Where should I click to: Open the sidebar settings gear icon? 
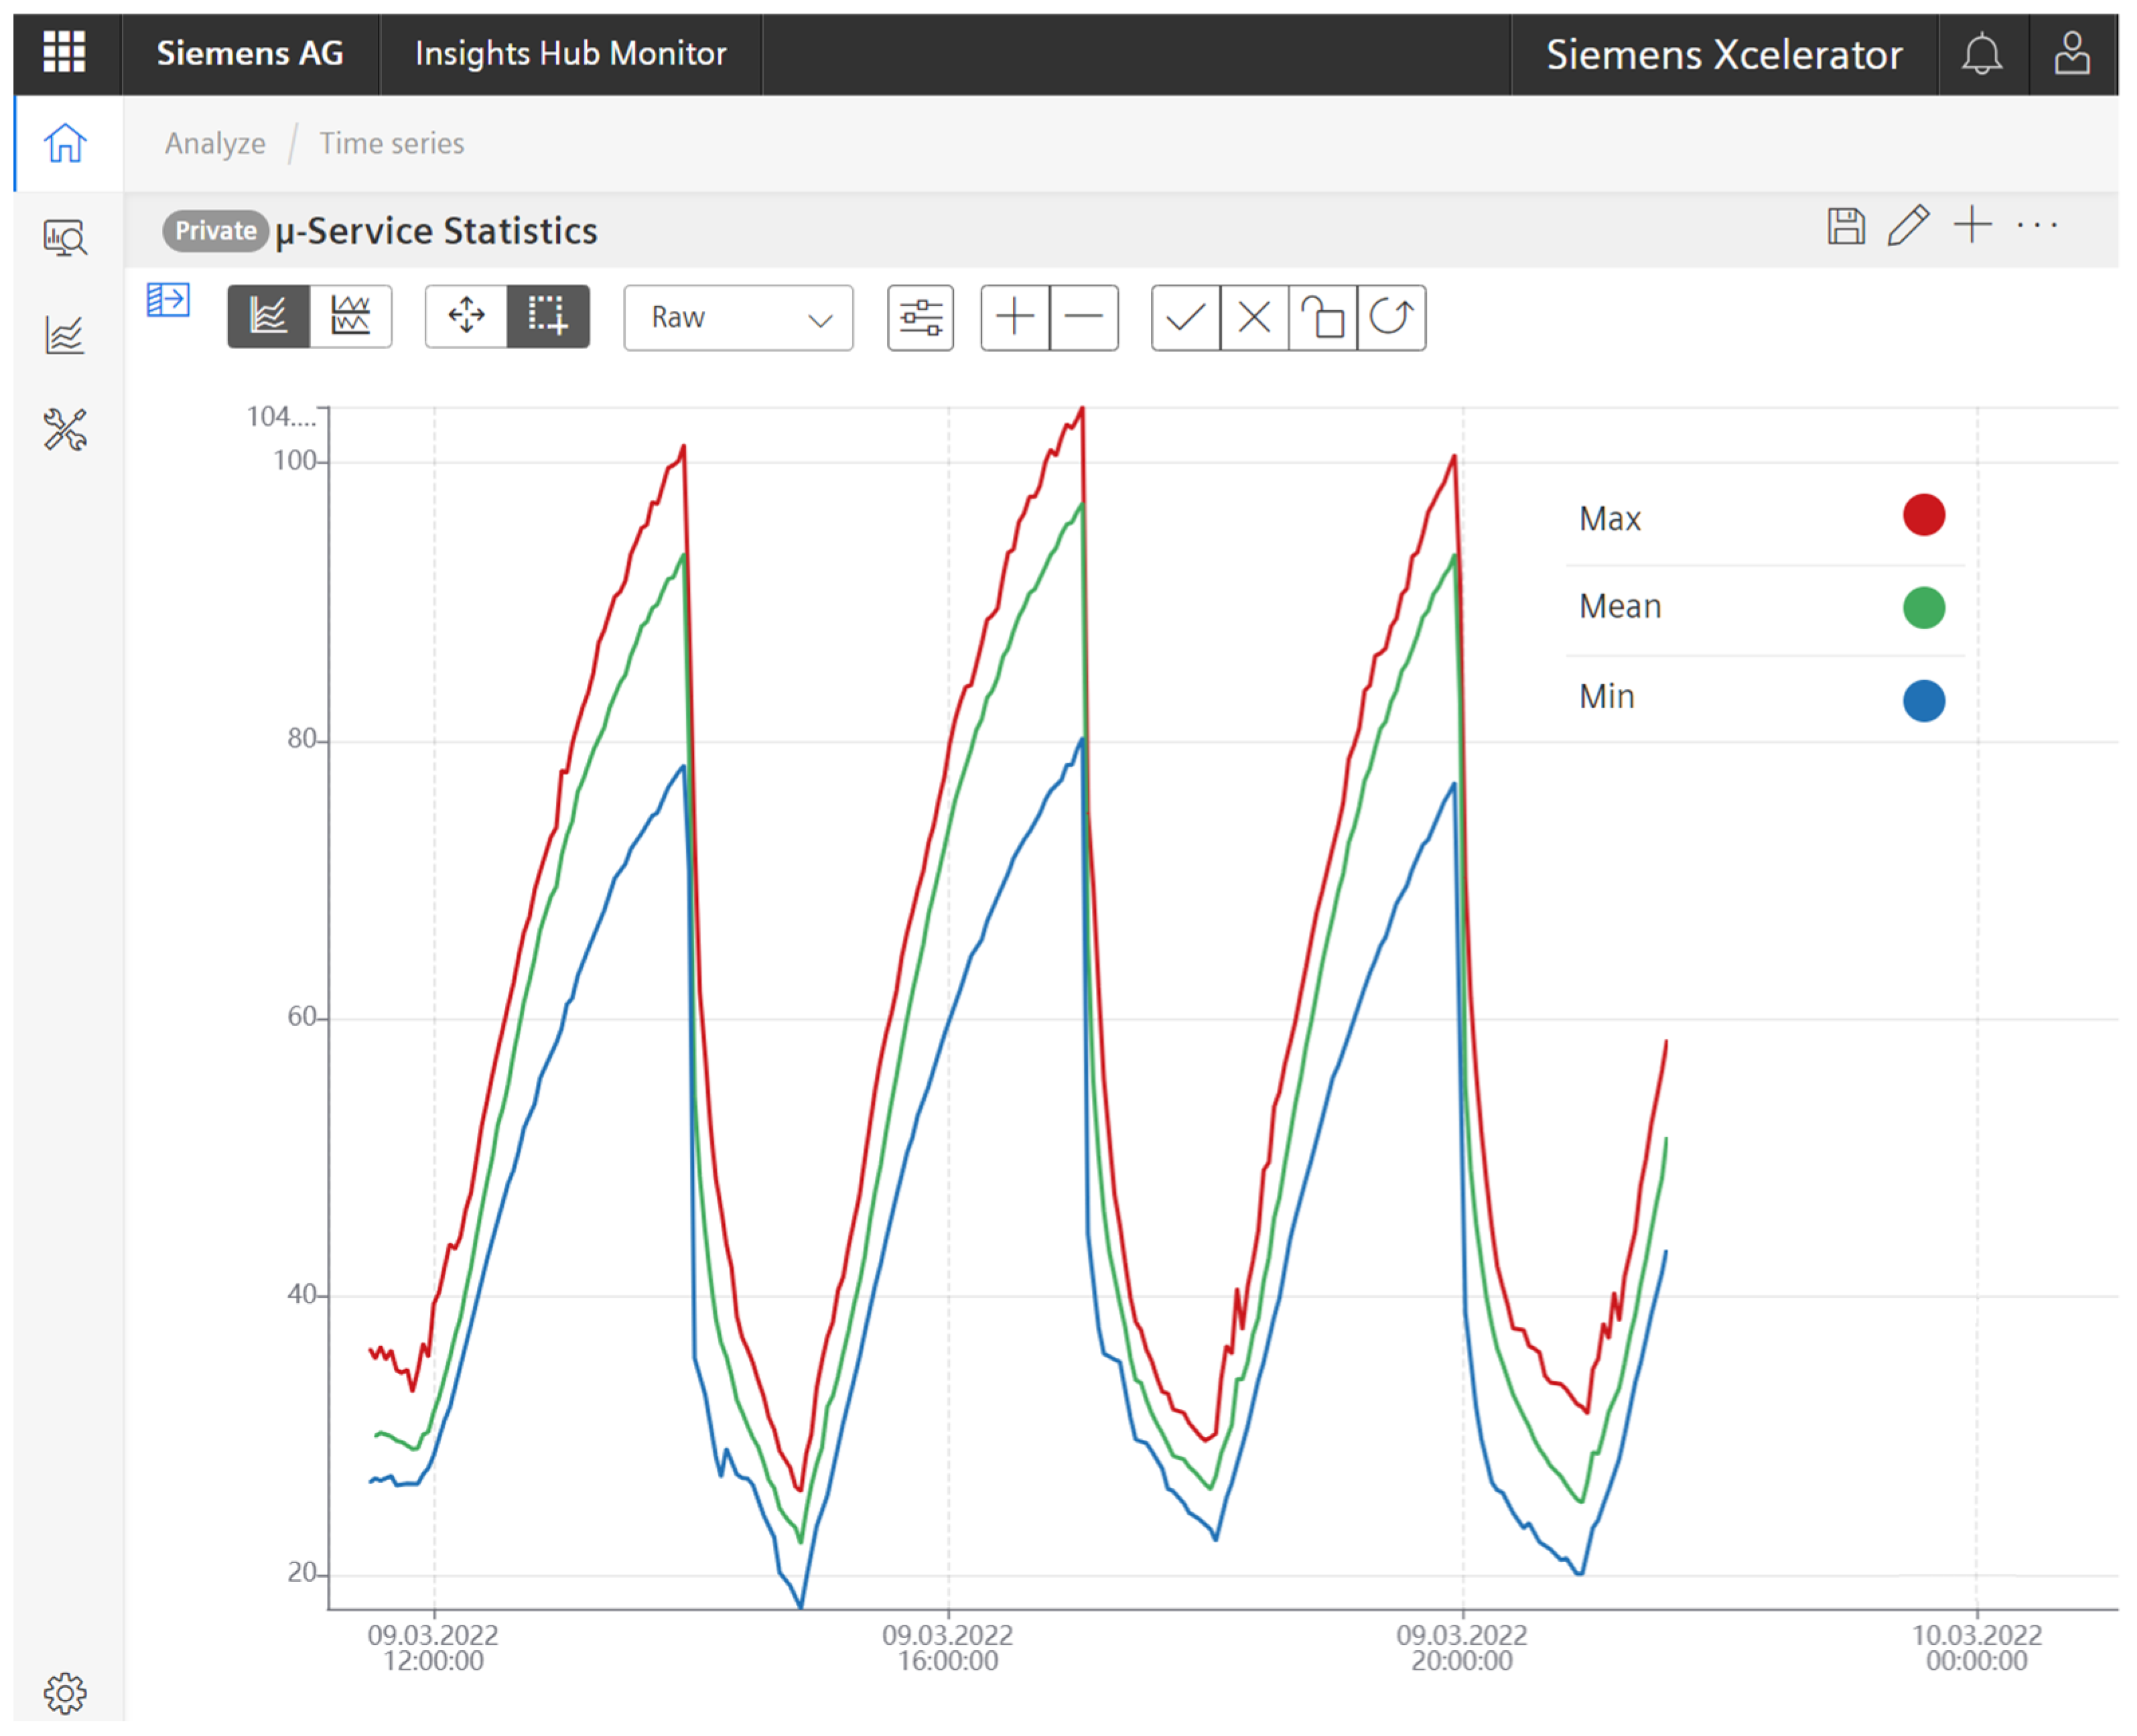[65, 1693]
